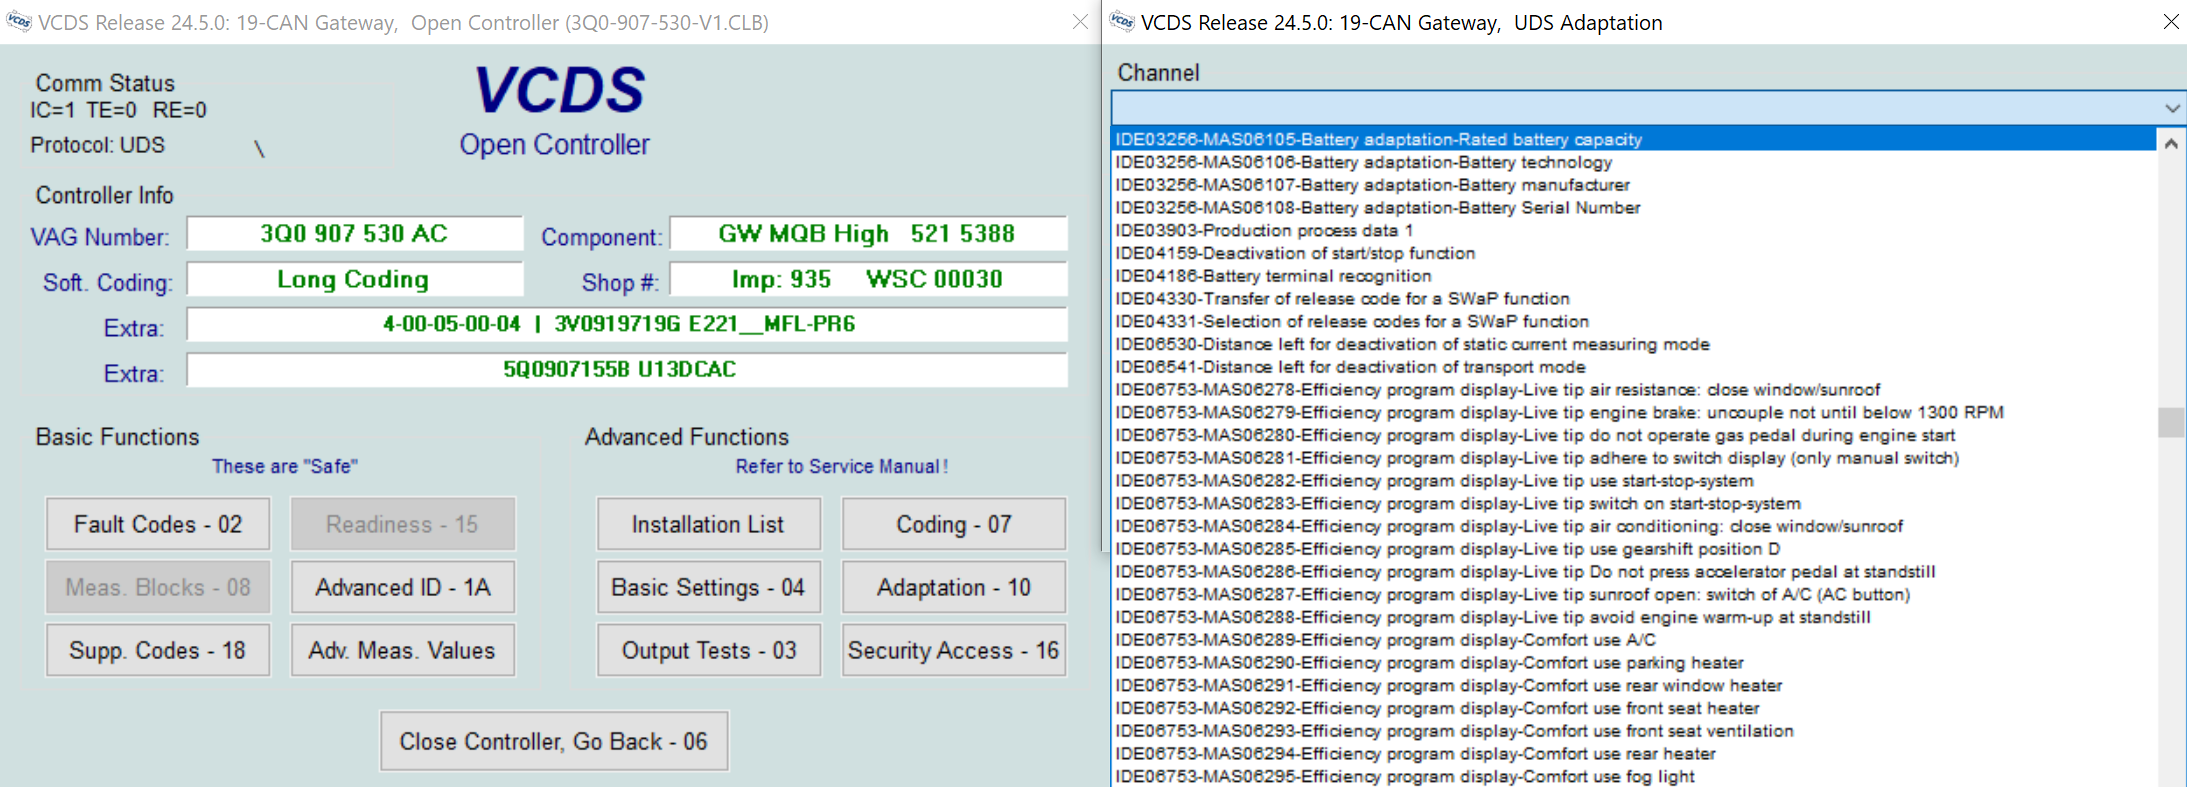Run Output Tests - 03
Screen dimensions: 2187x787
coord(709,650)
